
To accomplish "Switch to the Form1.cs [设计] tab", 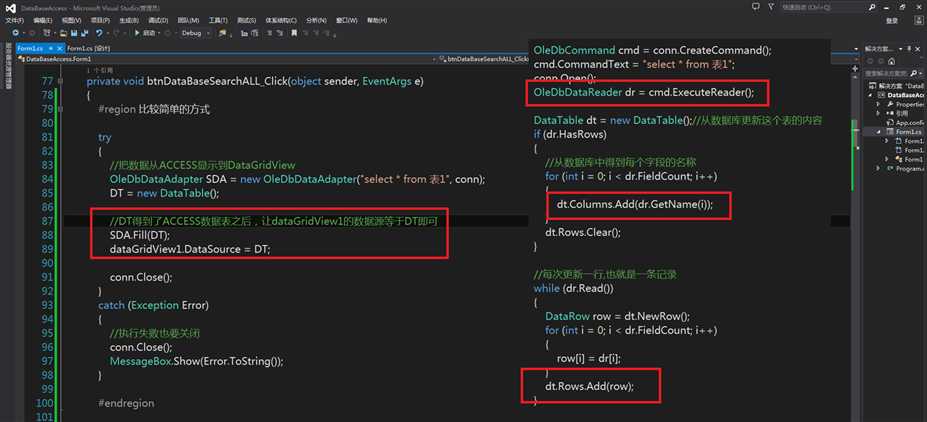I will point(89,48).
